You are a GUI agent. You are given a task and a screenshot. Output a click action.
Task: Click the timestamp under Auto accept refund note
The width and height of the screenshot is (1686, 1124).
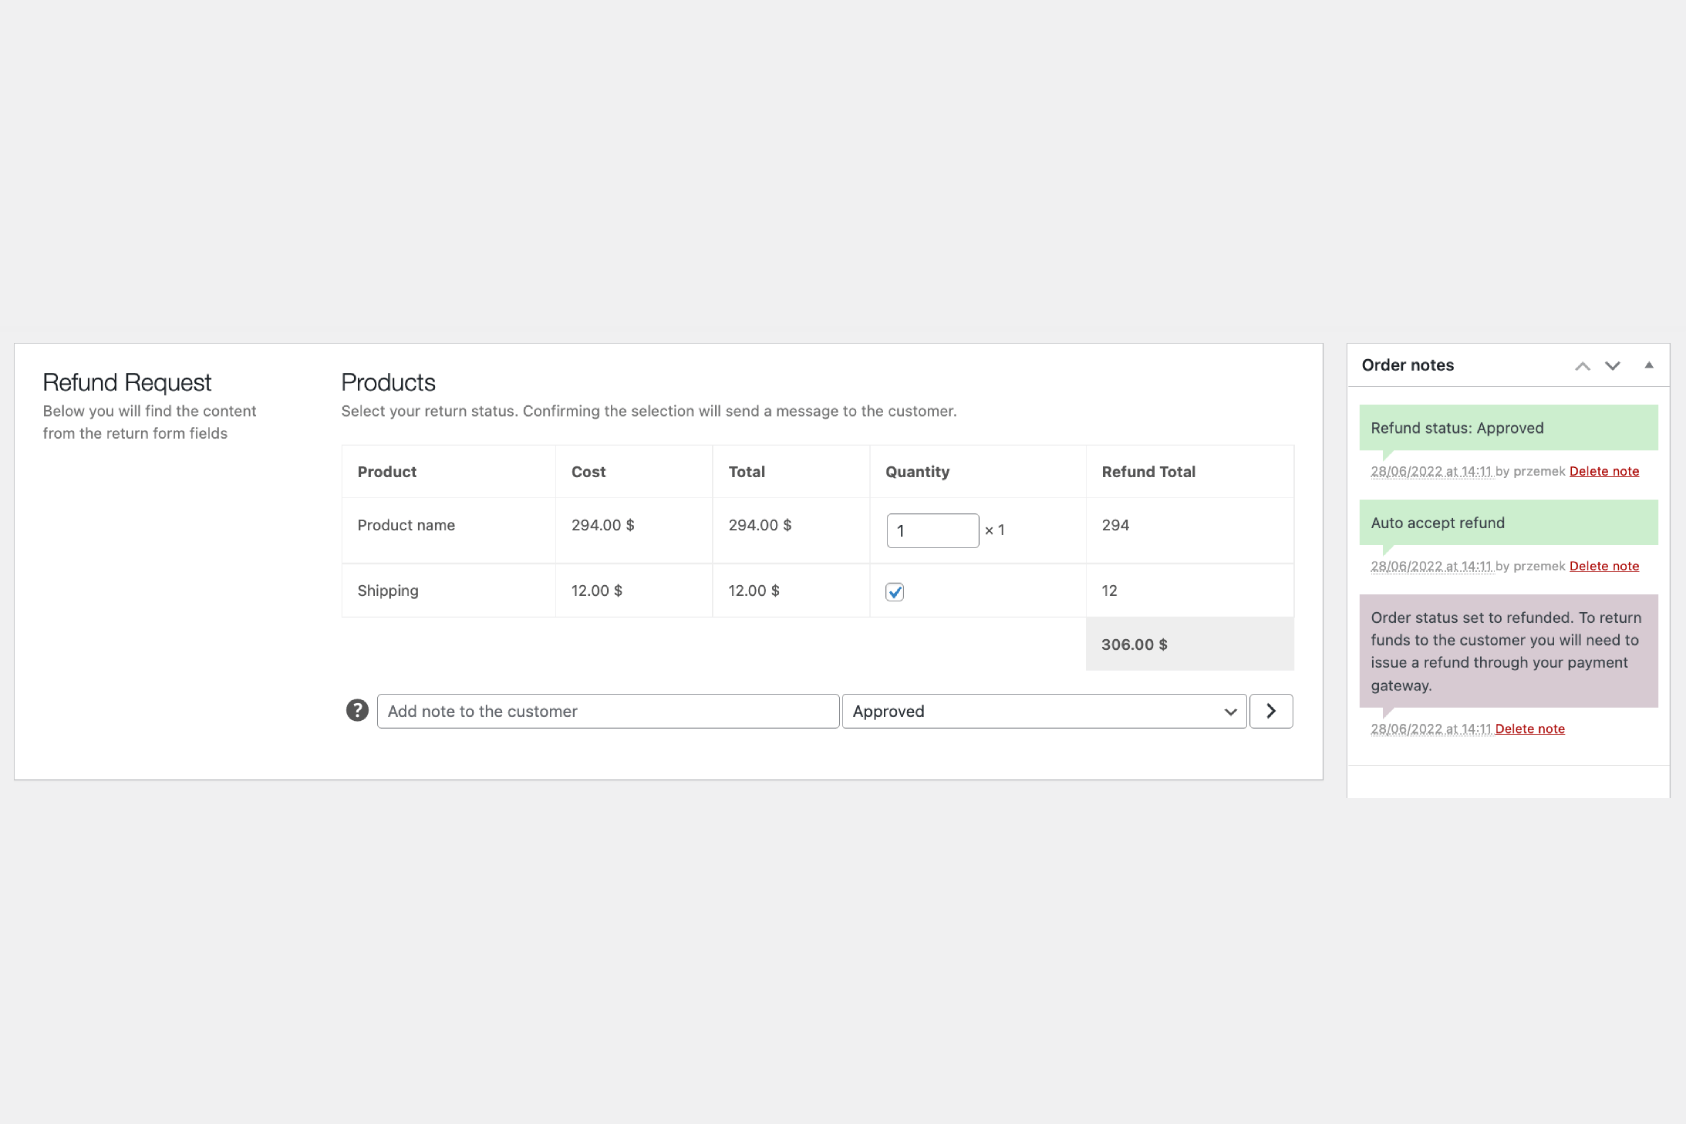(1430, 566)
